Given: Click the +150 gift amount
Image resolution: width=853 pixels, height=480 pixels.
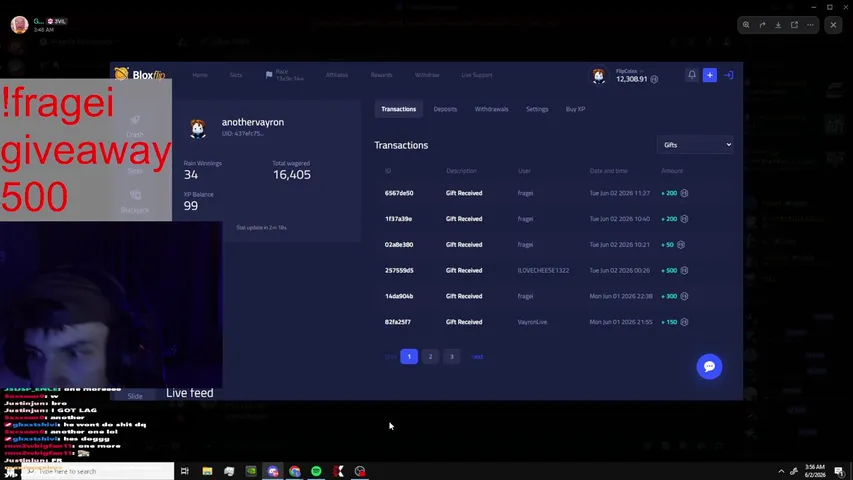Looking at the screenshot, I should point(669,322).
